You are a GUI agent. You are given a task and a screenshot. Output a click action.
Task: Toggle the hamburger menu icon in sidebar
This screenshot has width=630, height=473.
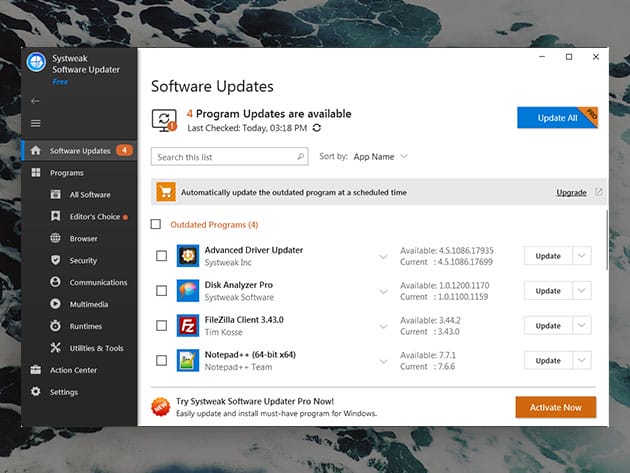pos(35,123)
